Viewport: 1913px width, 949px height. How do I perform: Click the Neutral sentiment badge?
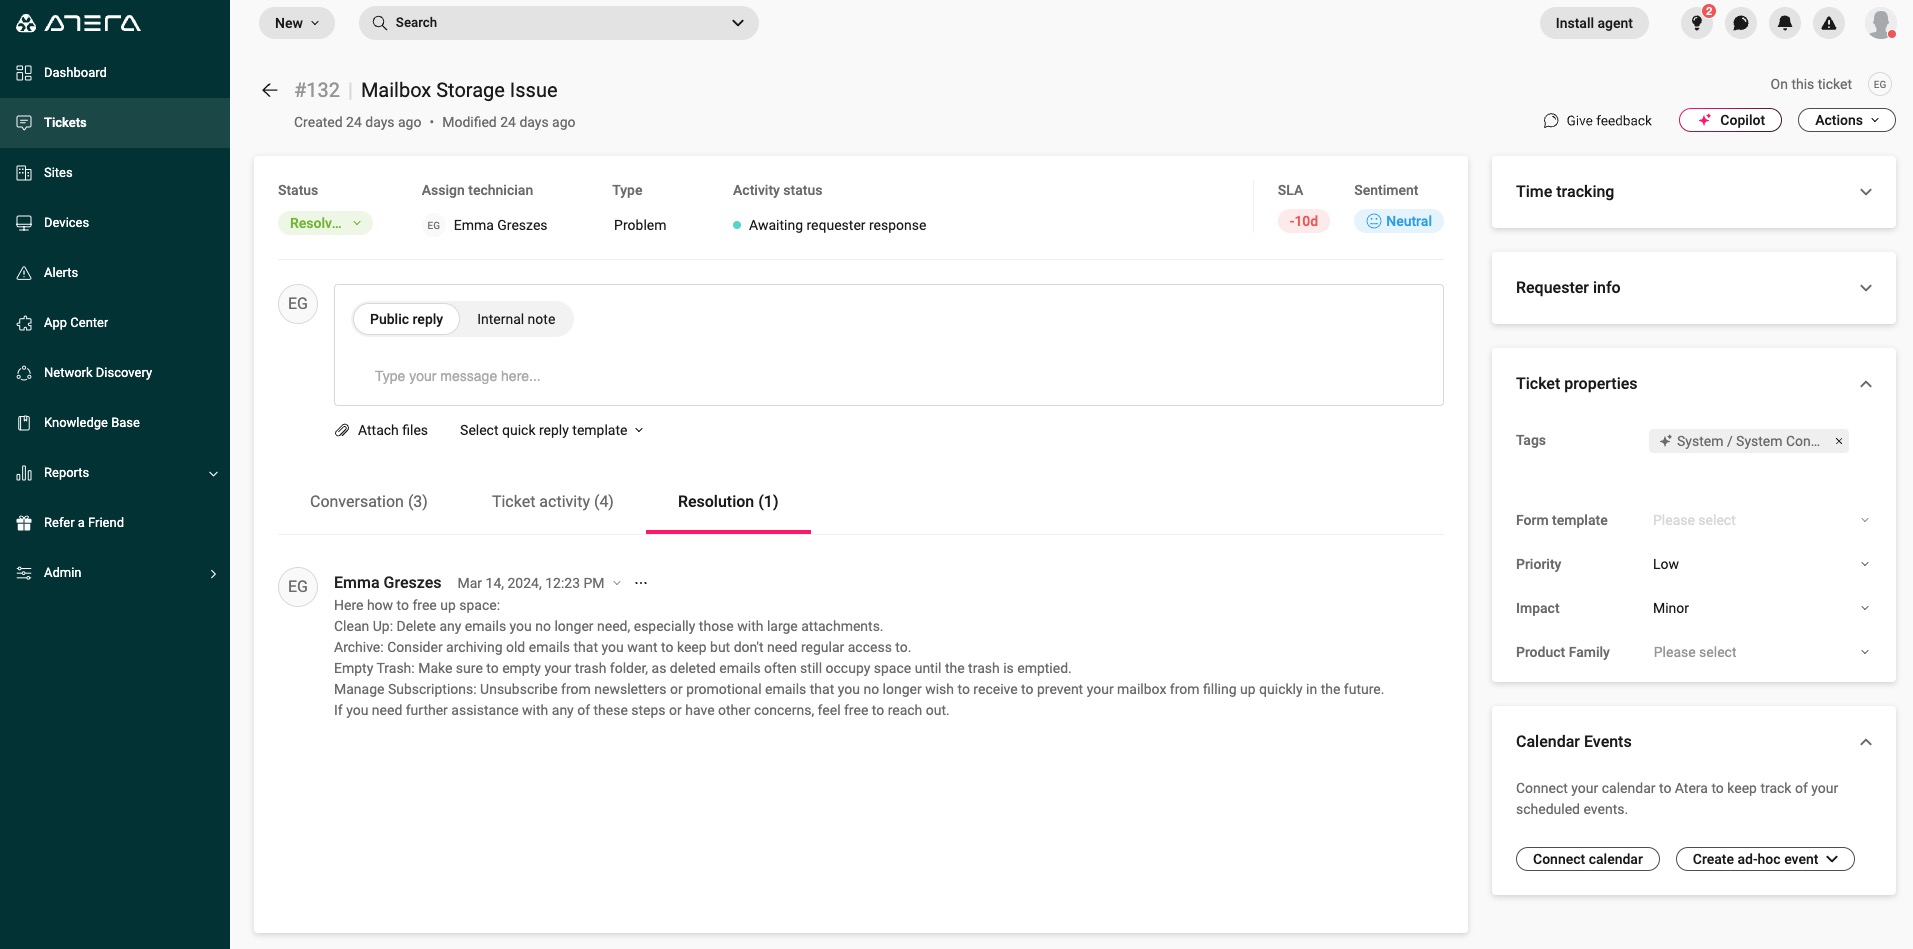(1398, 221)
